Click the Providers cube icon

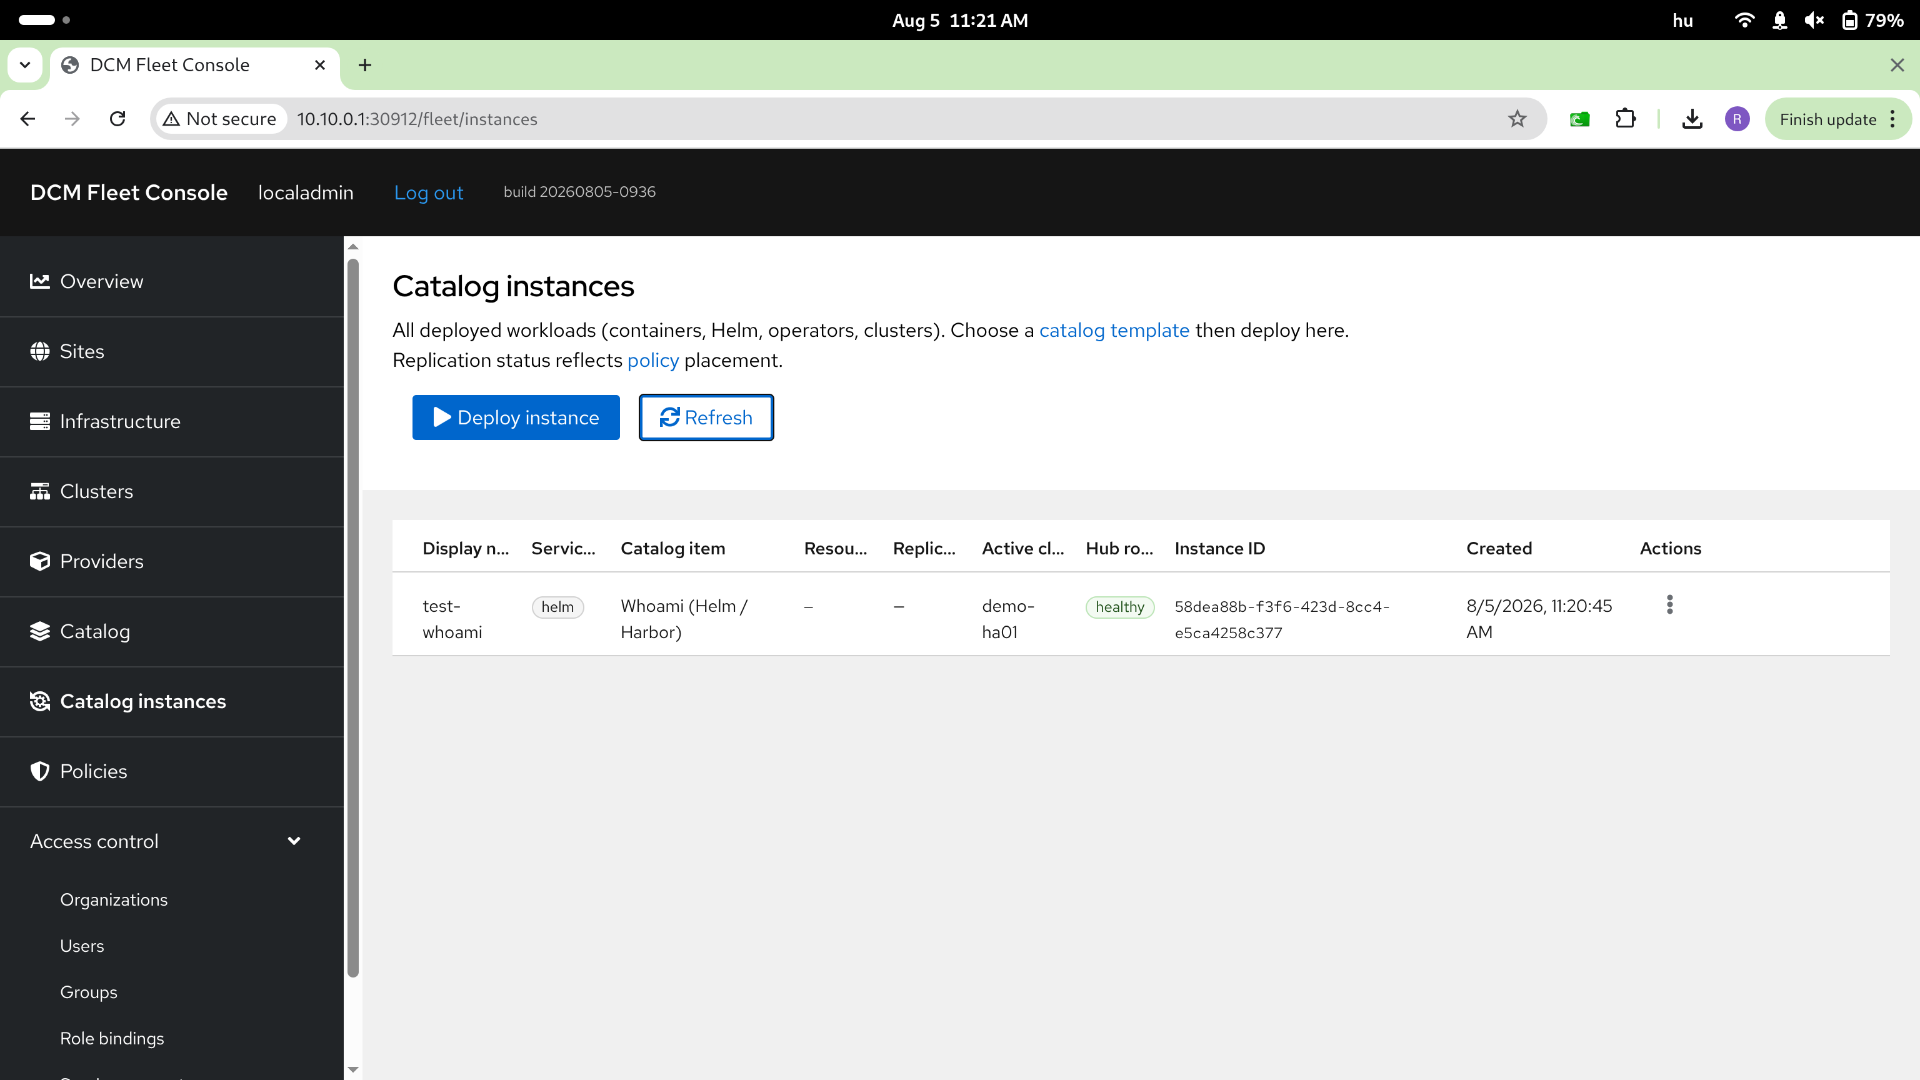pos(40,561)
